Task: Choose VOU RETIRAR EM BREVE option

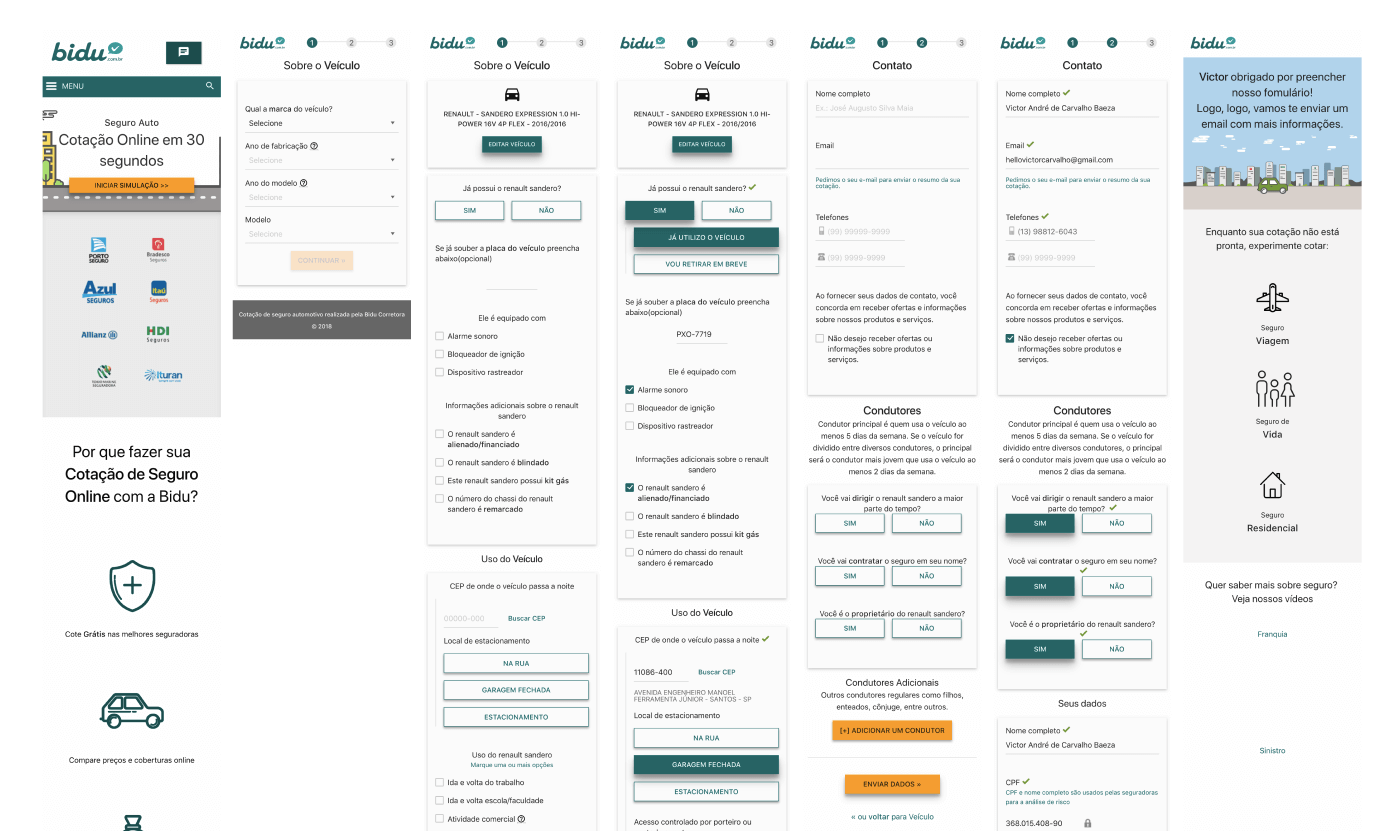Action: click(x=706, y=265)
